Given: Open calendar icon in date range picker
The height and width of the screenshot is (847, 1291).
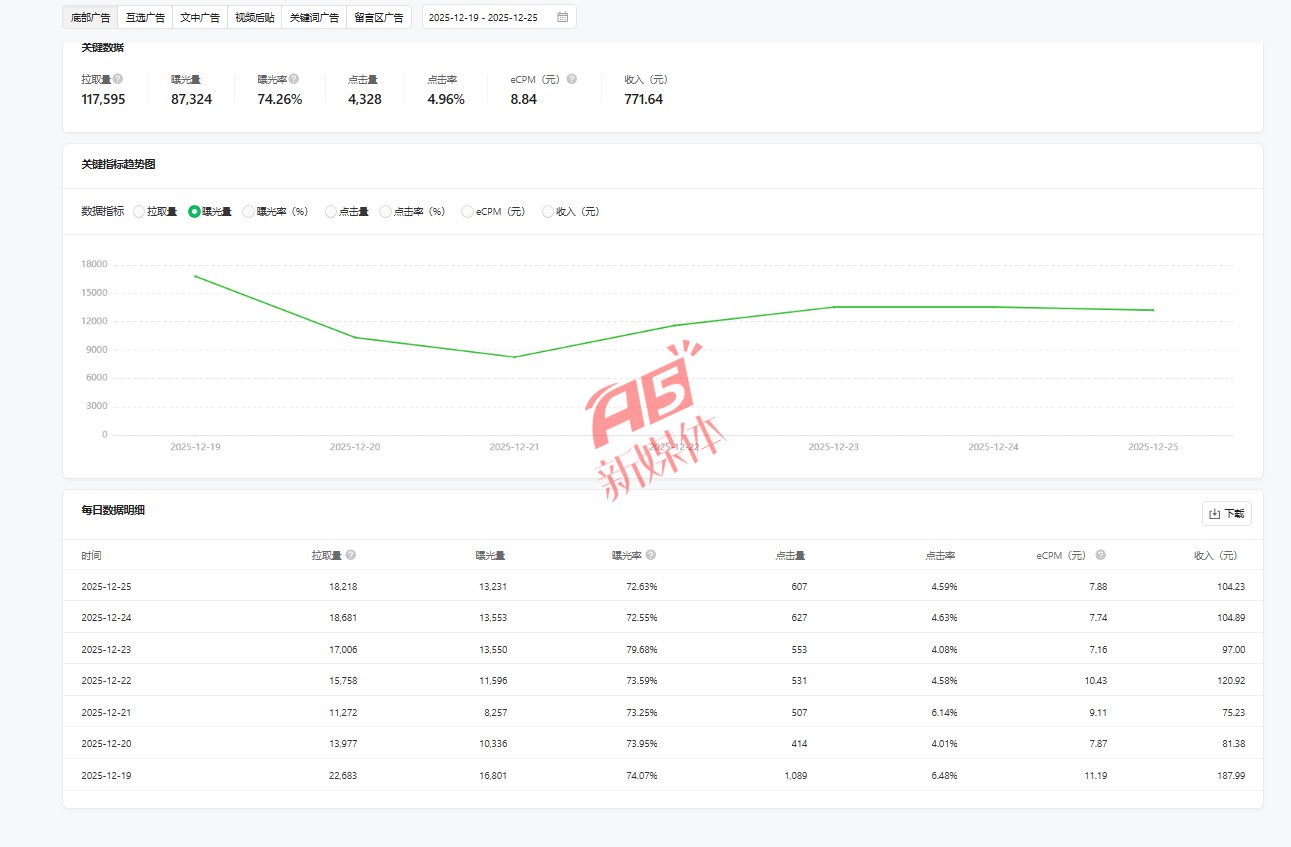Looking at the screenshot, I should click(x=563, y=17).
